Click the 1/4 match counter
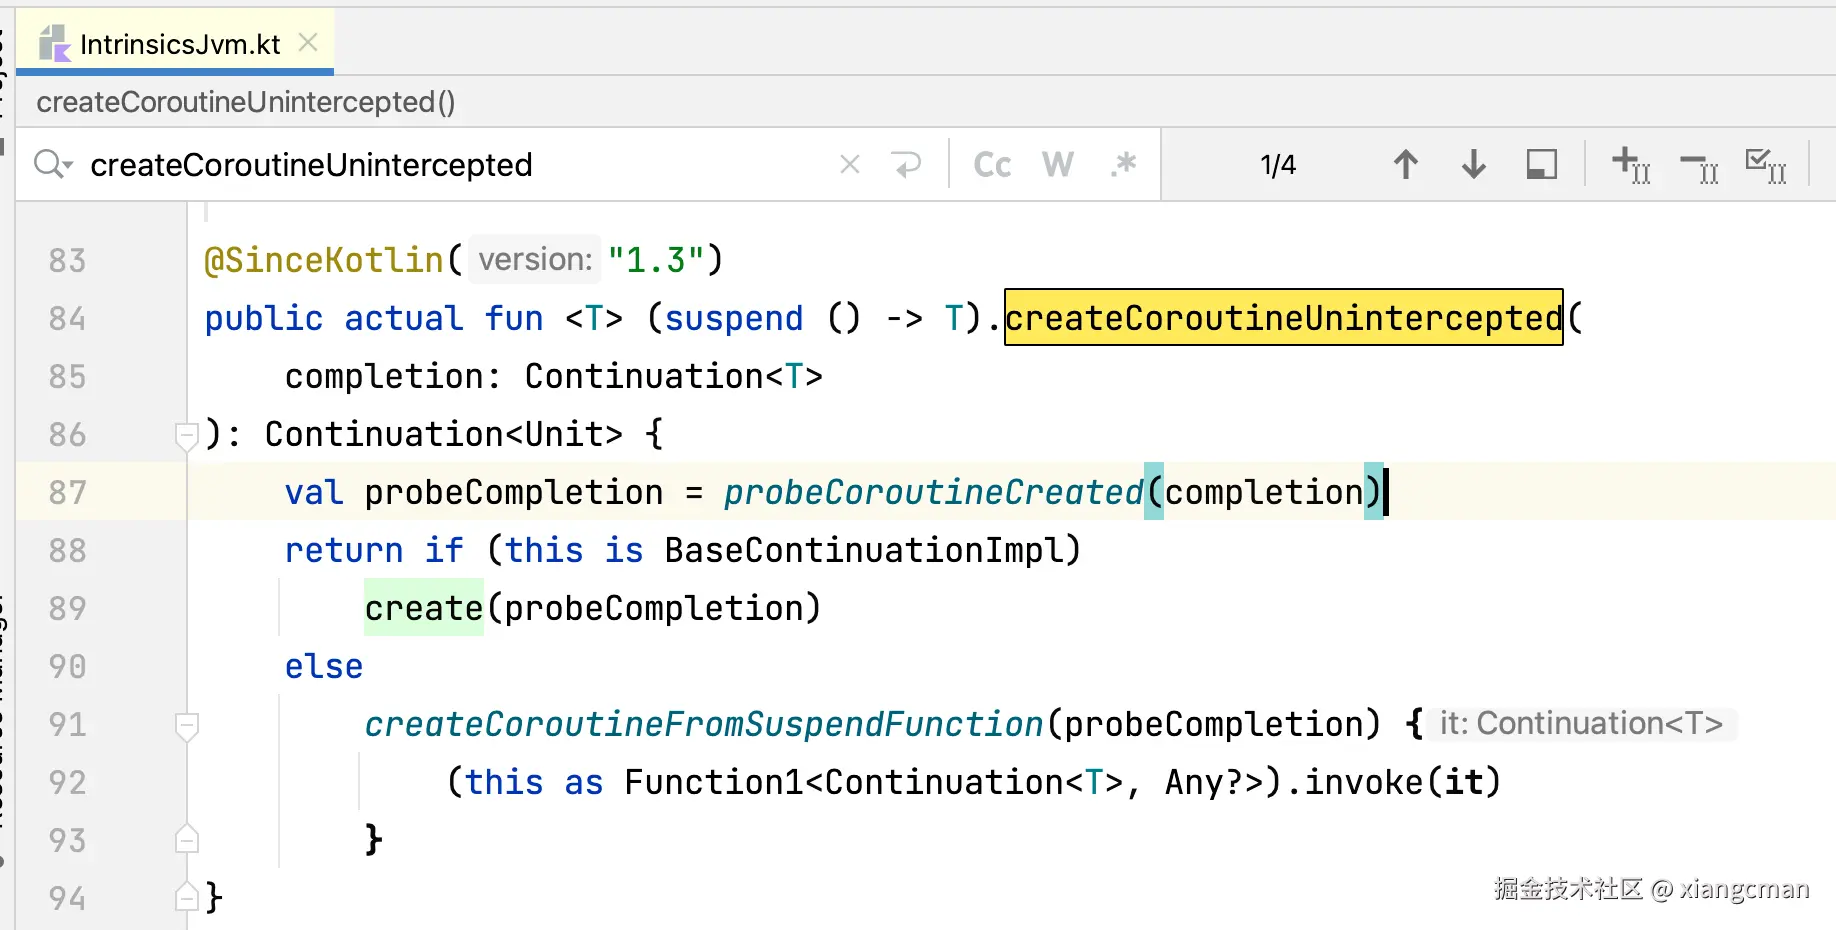This screenshot has width=1836, height=930. (x=1277, y=165)
